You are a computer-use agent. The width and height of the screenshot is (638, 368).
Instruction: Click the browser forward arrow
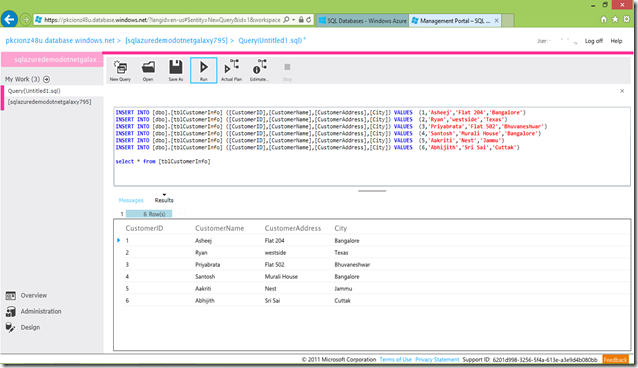pos(25,20)
